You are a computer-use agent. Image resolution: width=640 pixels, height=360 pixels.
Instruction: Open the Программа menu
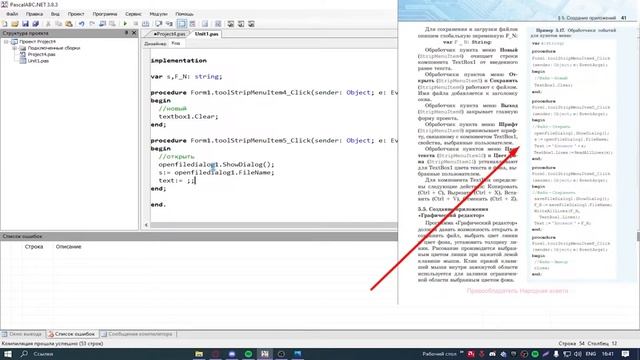104,14
